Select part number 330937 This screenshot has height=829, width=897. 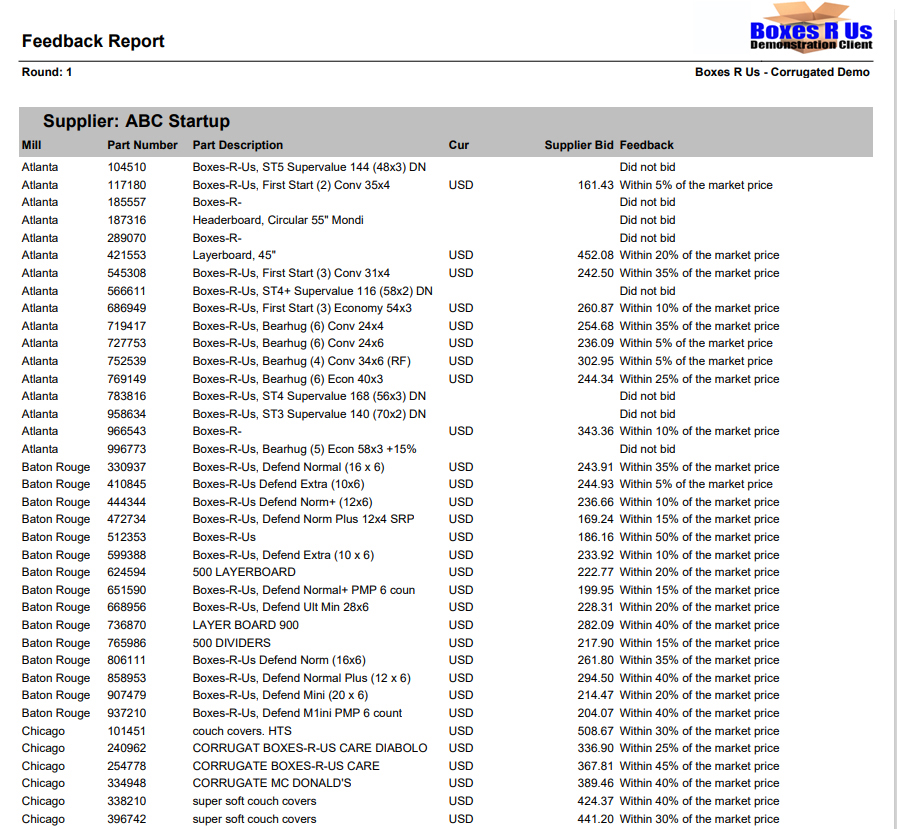point(127,467)
